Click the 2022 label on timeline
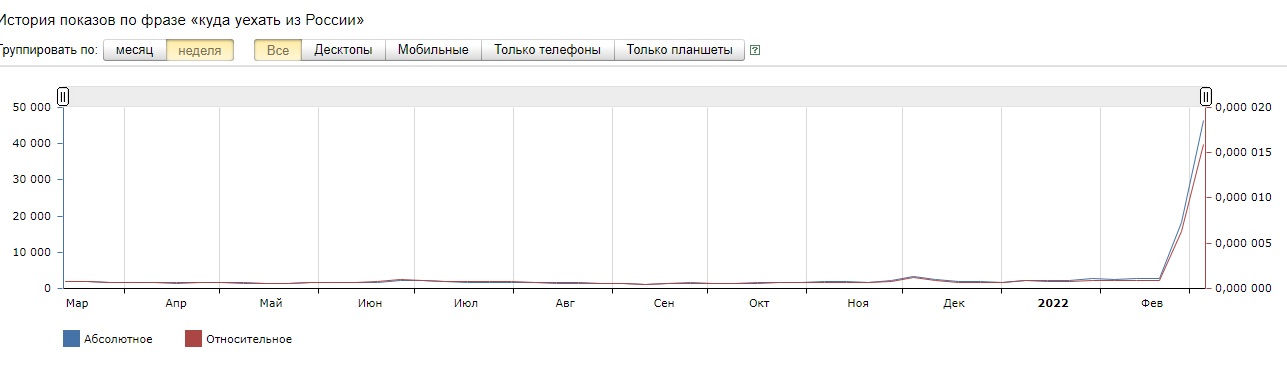This screenshot has height=367, width=1287. tap(1053, 302)
